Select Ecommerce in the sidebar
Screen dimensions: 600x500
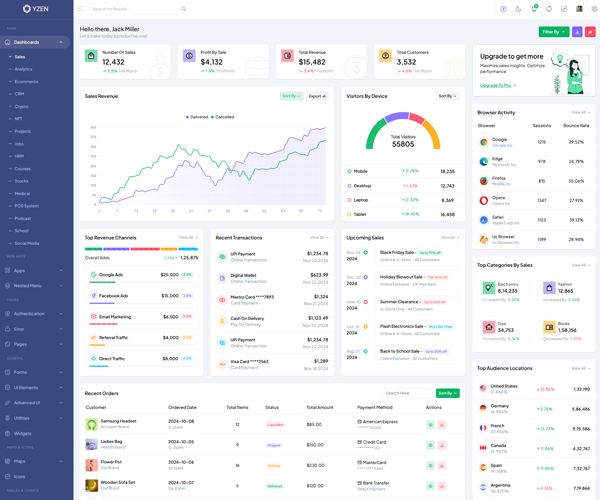(26, 82)
